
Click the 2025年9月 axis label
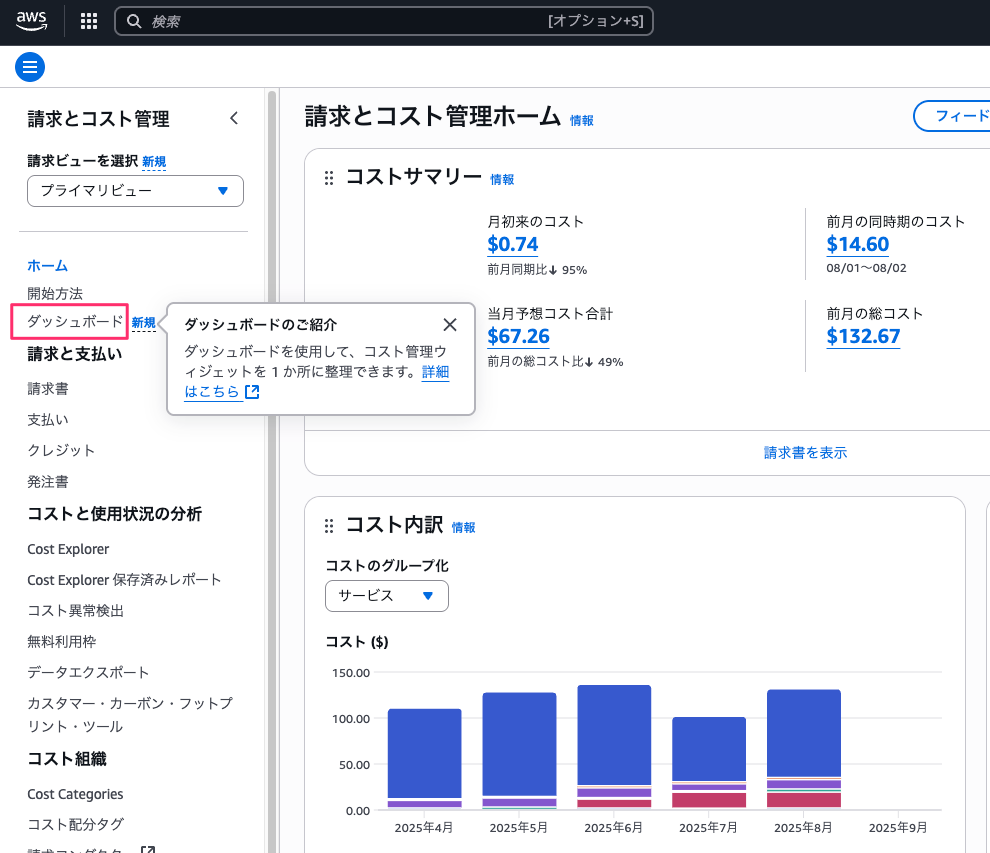(x=898, y=828)
